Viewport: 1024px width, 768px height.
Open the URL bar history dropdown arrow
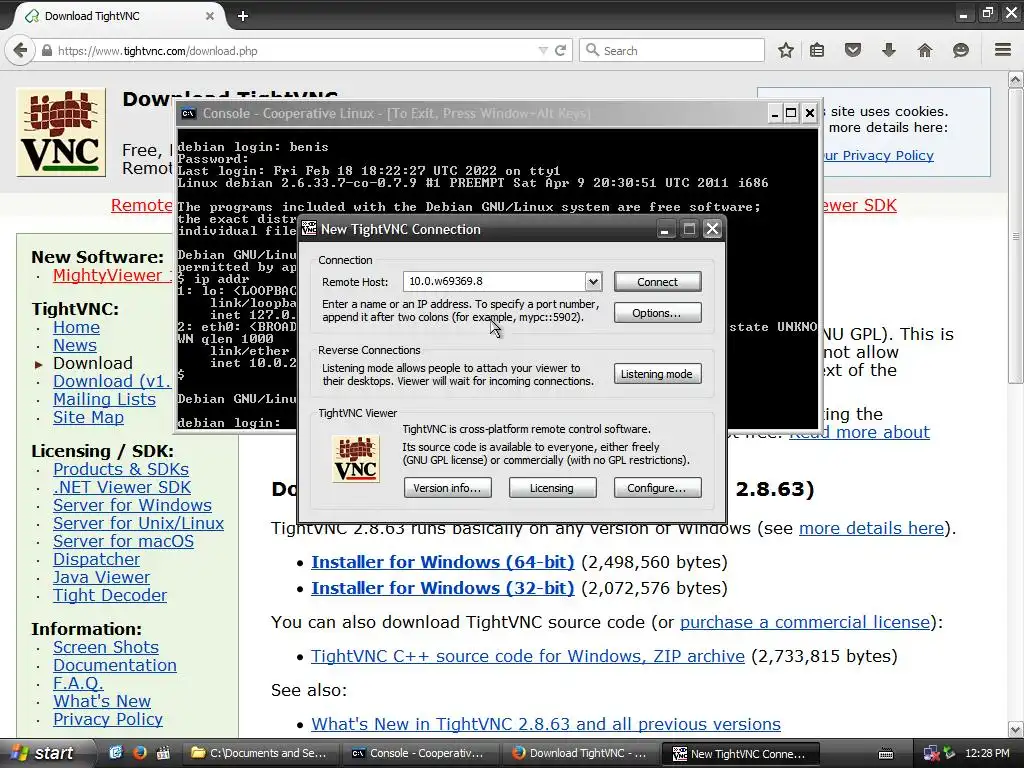[543, 50]
